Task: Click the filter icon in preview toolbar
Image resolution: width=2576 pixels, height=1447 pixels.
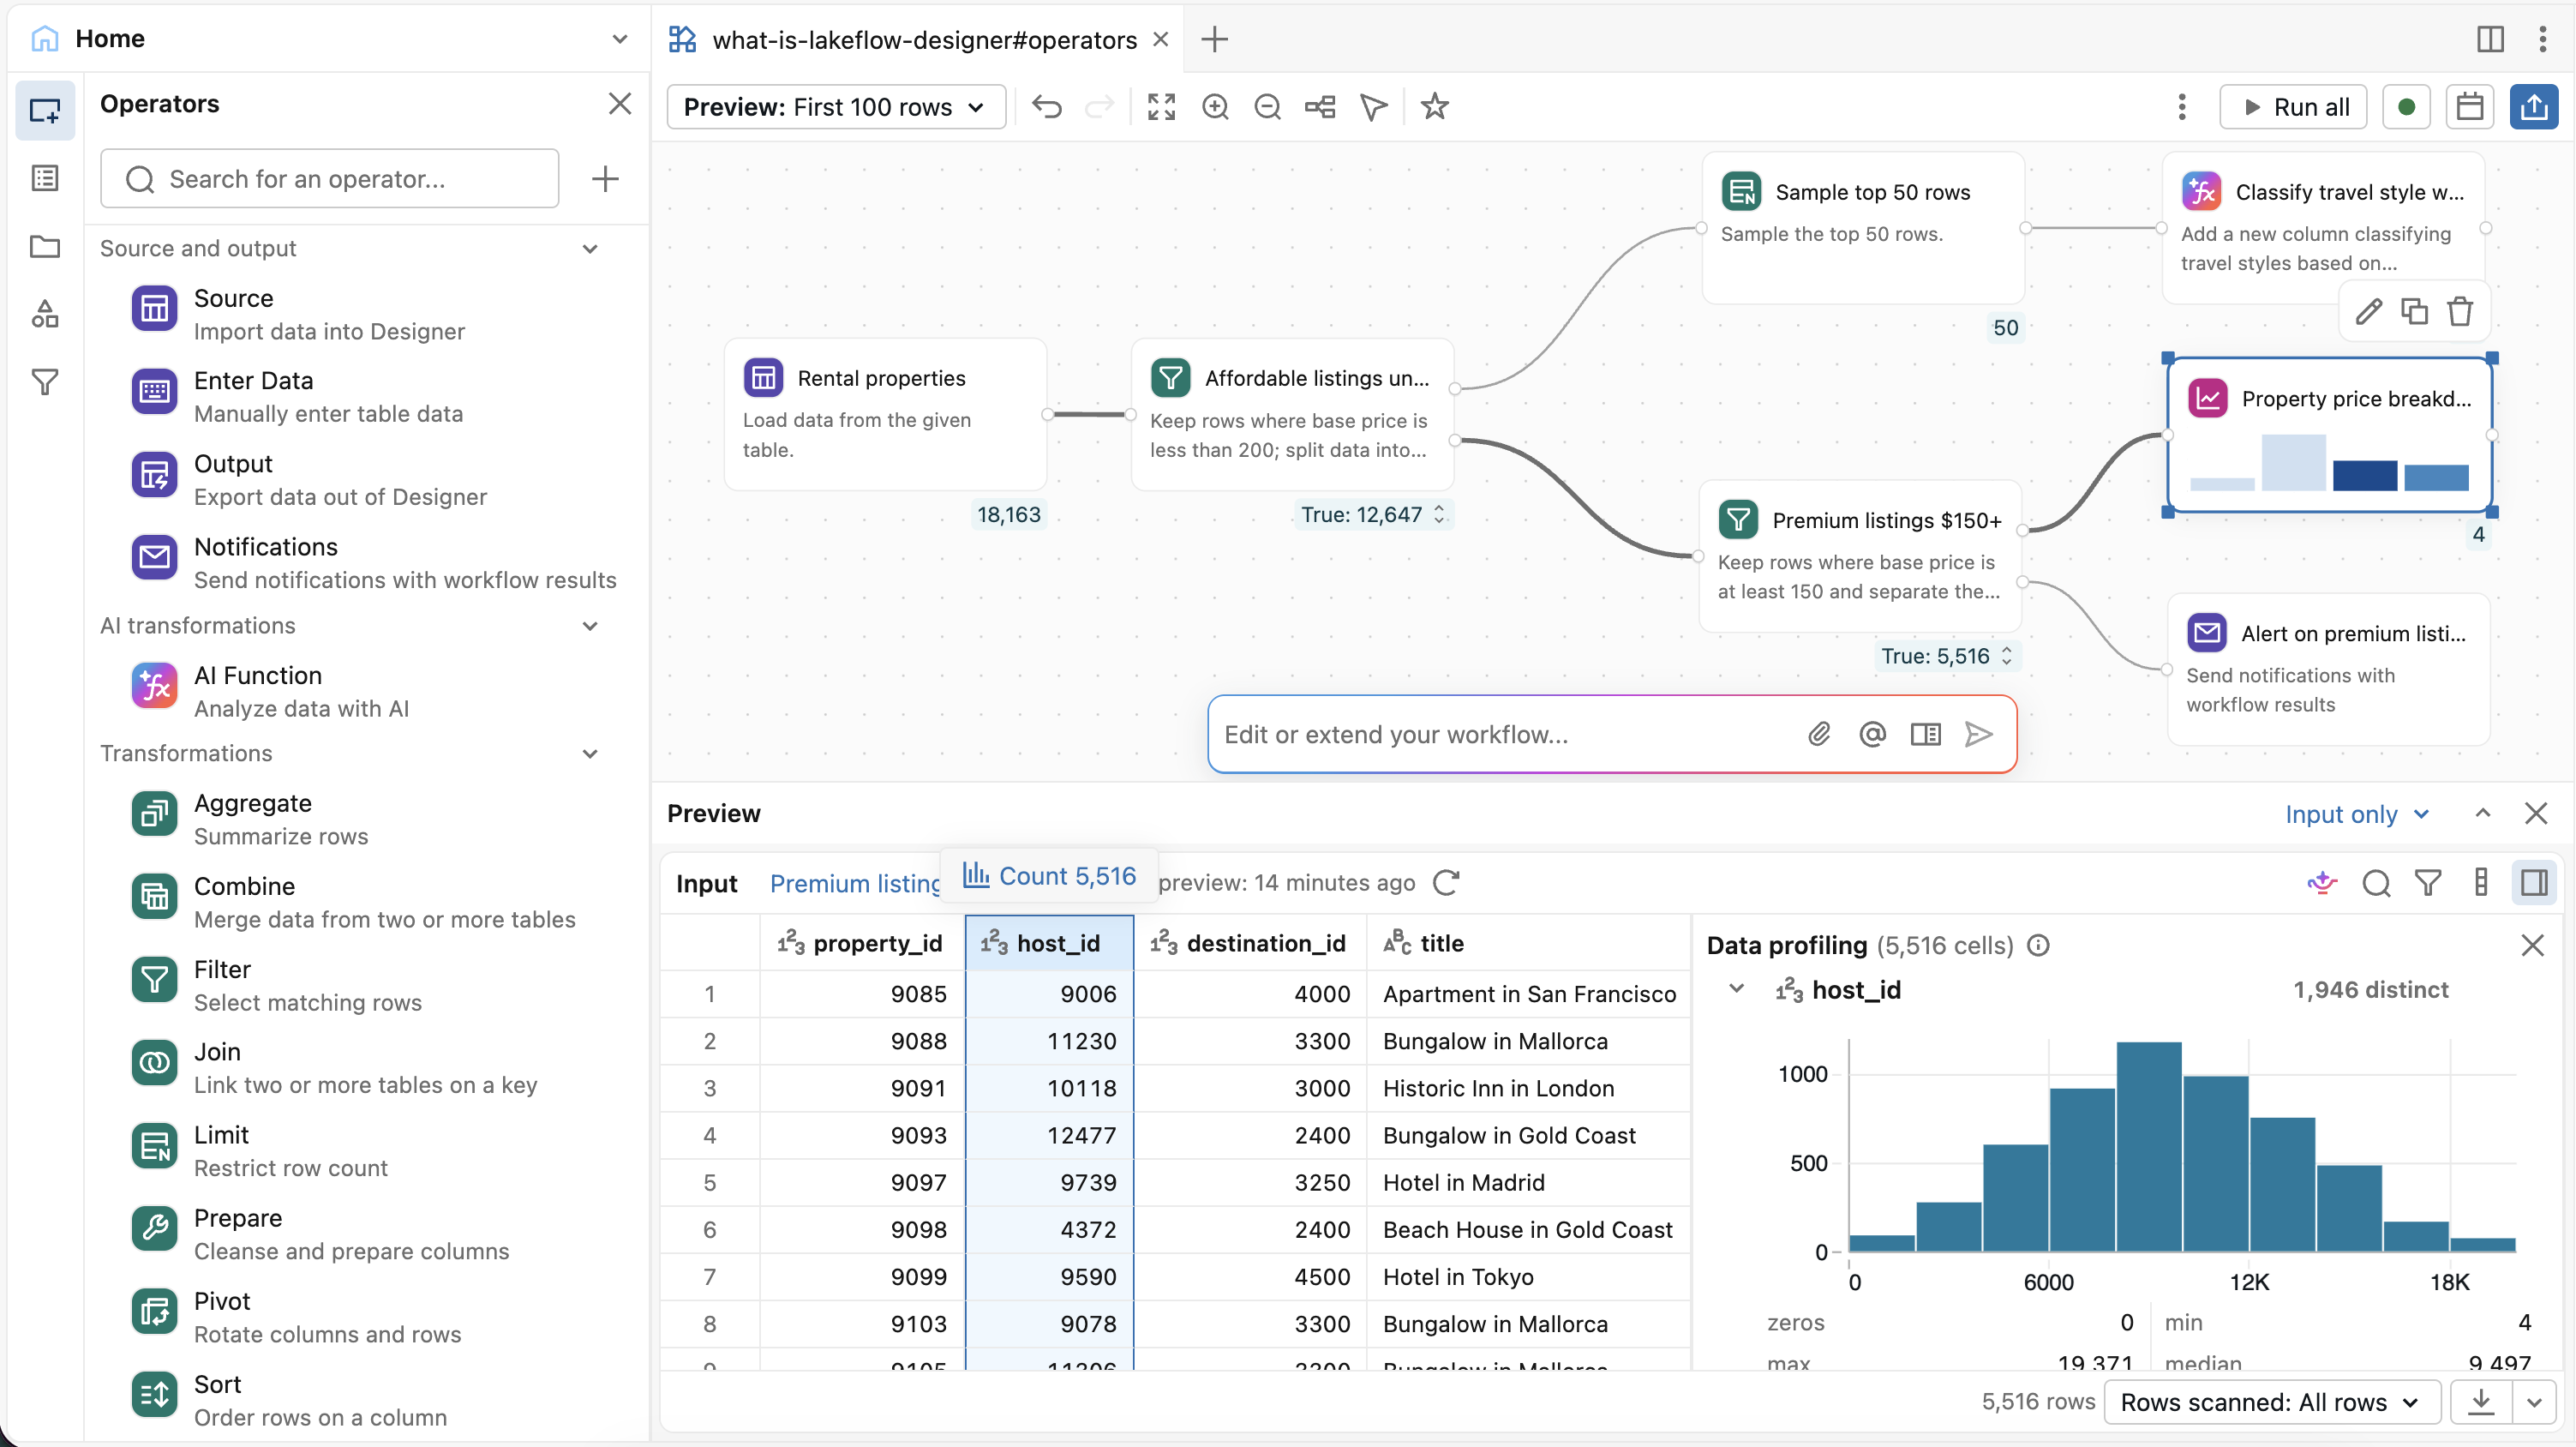Action: pos(2428,883)
